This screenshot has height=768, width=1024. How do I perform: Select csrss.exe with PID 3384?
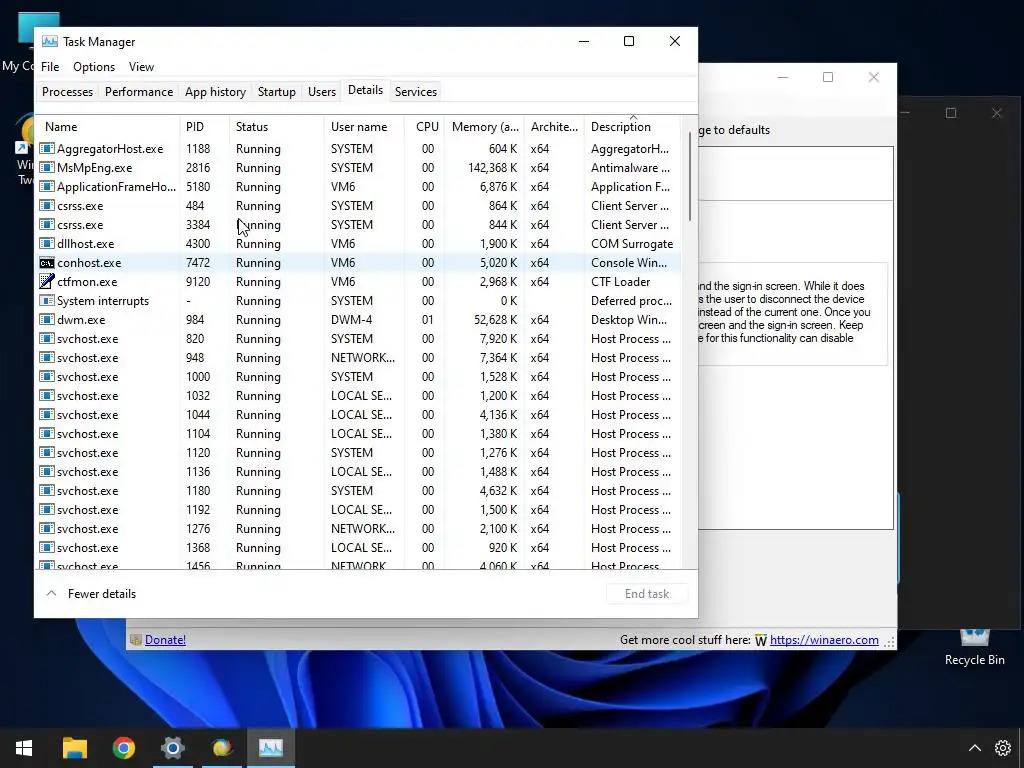[x=359, y=225]
